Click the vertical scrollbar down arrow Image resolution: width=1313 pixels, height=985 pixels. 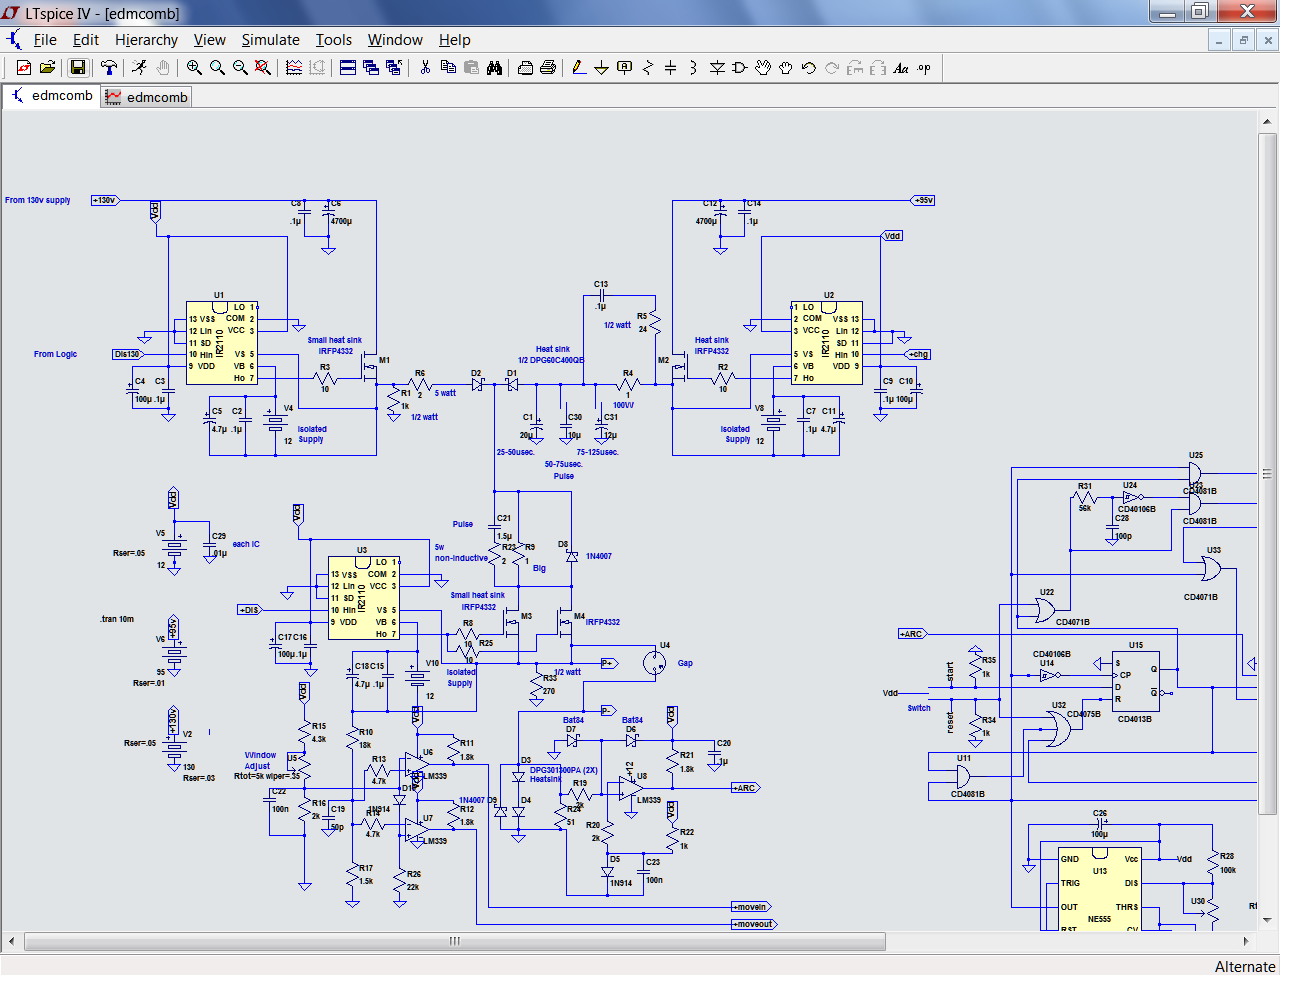[x=1267, y=920]
